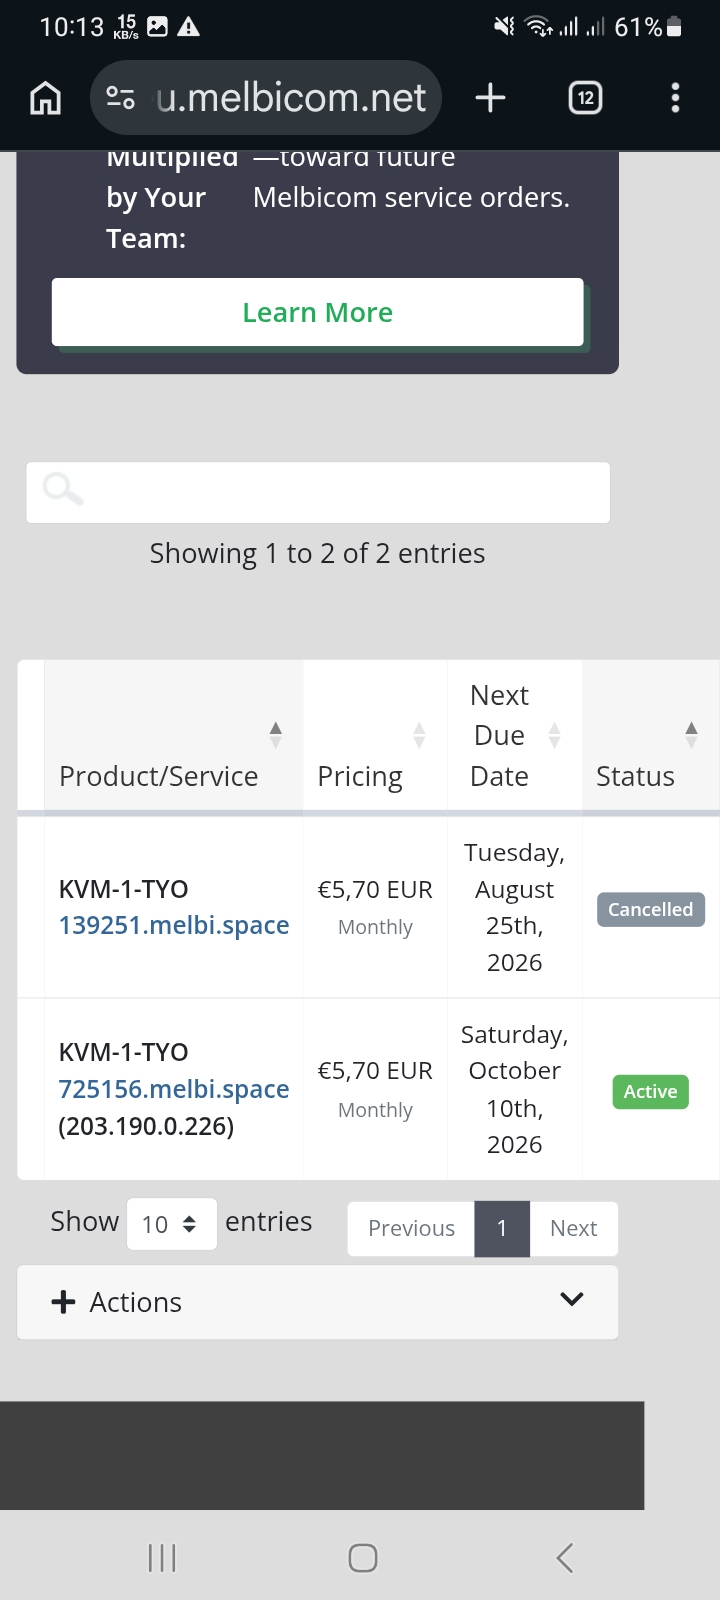Tap the Android back navigation icon
Viewport: 720px width, 1600px height.
tap(565, 1557)
